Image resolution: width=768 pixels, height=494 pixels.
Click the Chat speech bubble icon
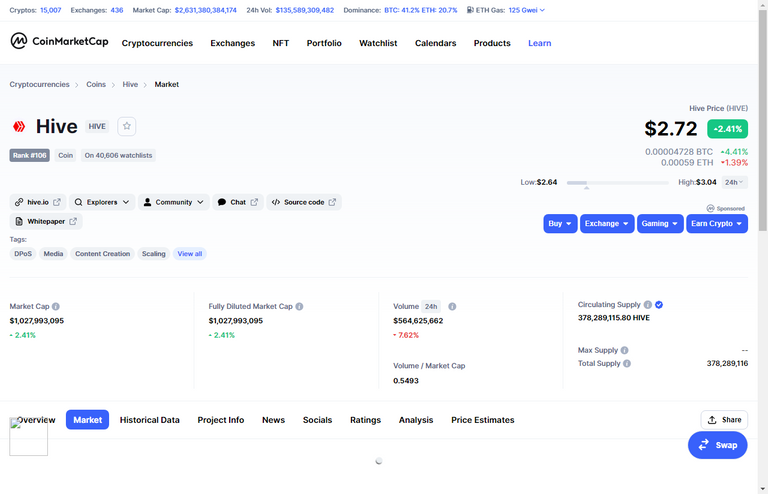[222, 202]
